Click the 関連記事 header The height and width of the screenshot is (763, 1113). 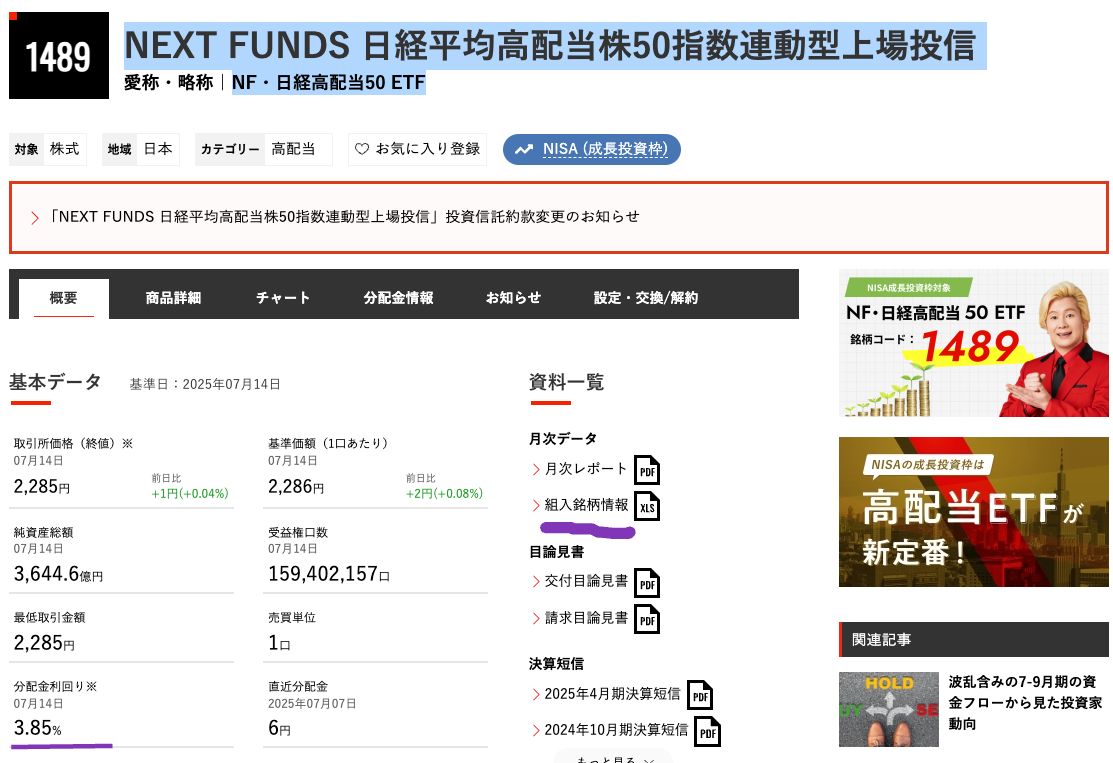(973, 640)
